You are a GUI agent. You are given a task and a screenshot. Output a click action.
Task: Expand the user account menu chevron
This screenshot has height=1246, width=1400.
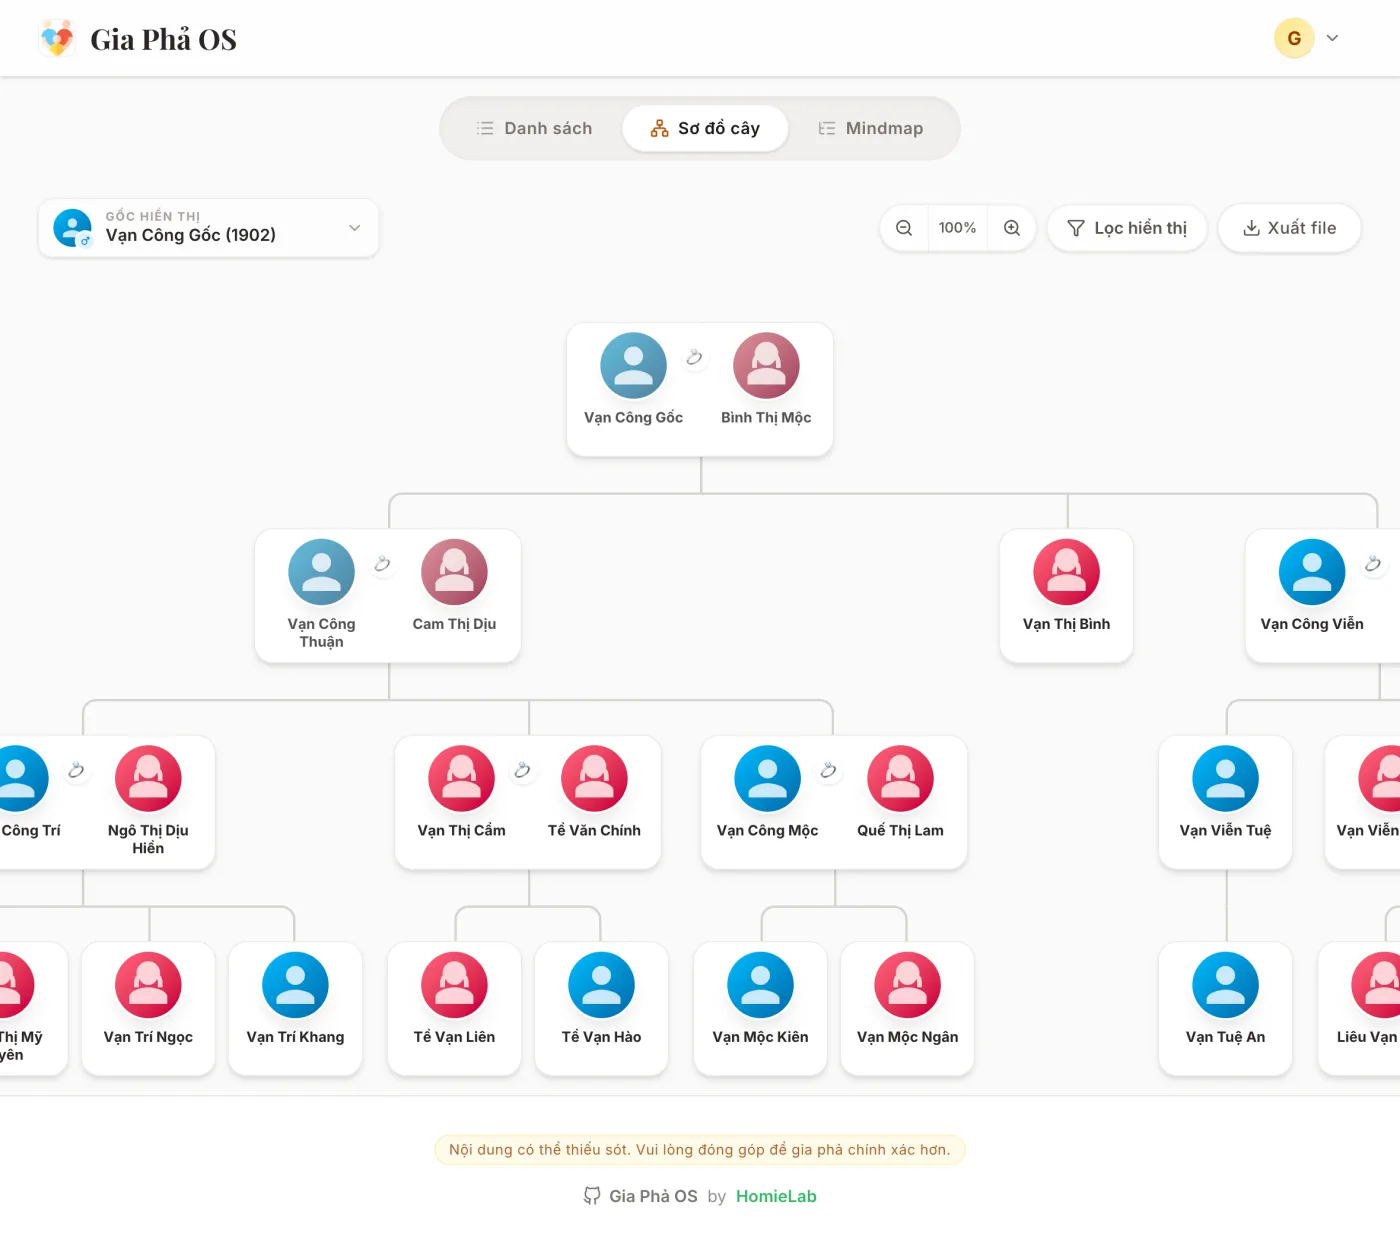click(1332, 38)
